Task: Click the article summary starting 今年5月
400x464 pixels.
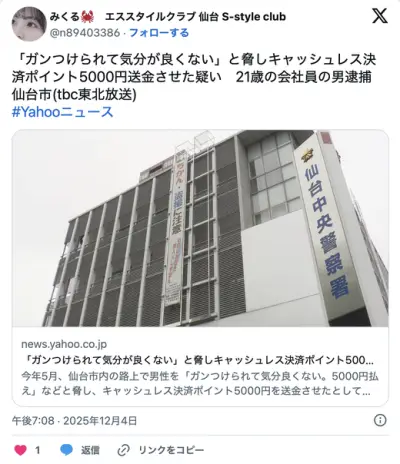Action: (x=200, y=383)
